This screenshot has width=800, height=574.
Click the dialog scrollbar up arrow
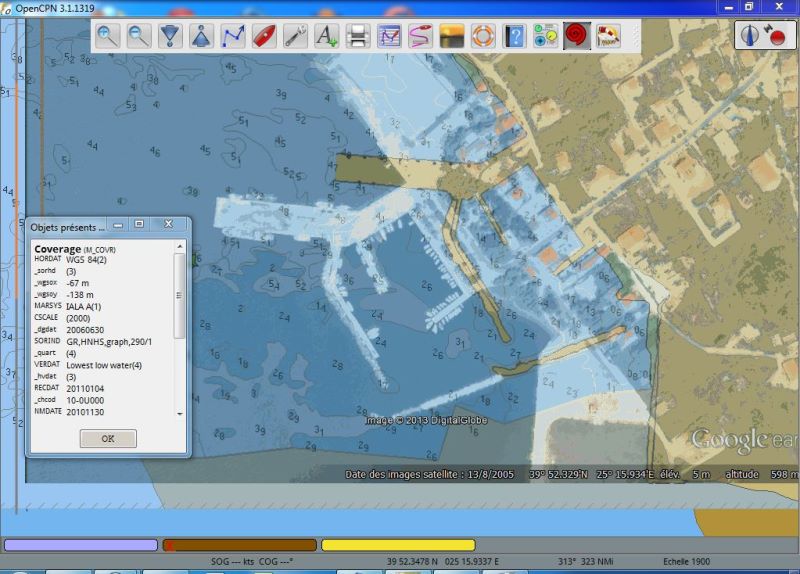click(180, 246)
